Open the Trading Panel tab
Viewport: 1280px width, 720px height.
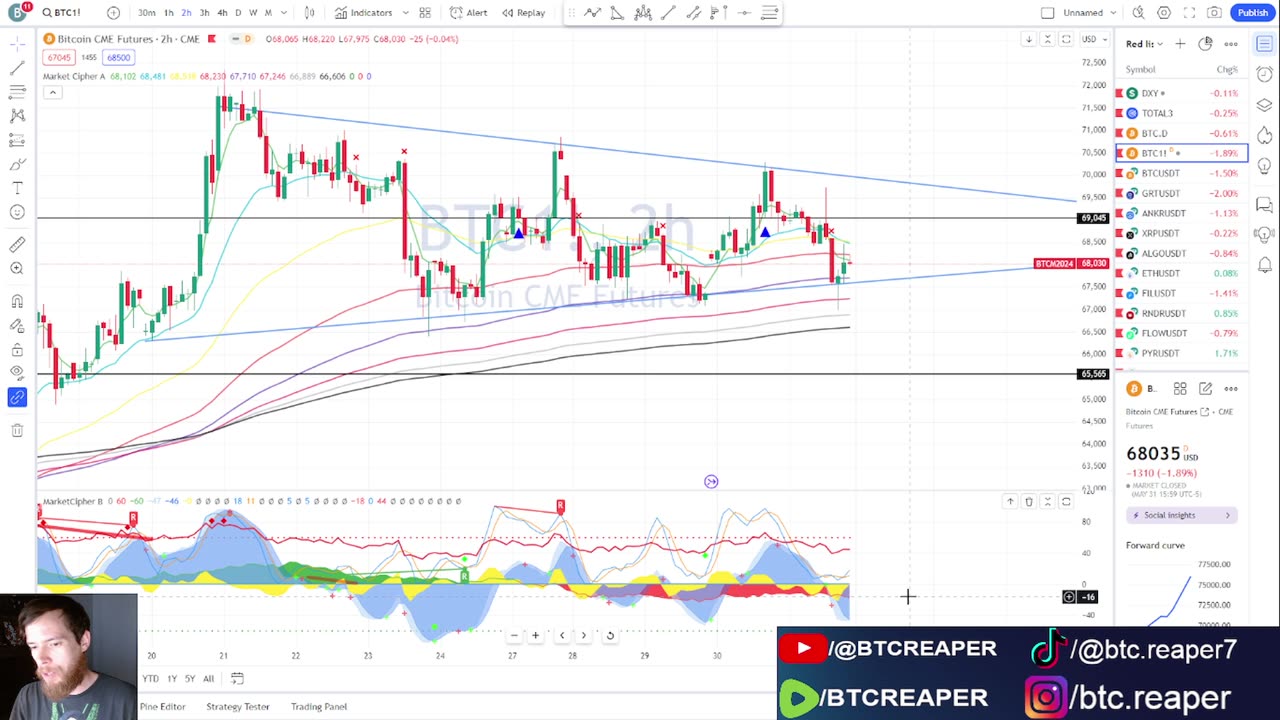319,707
